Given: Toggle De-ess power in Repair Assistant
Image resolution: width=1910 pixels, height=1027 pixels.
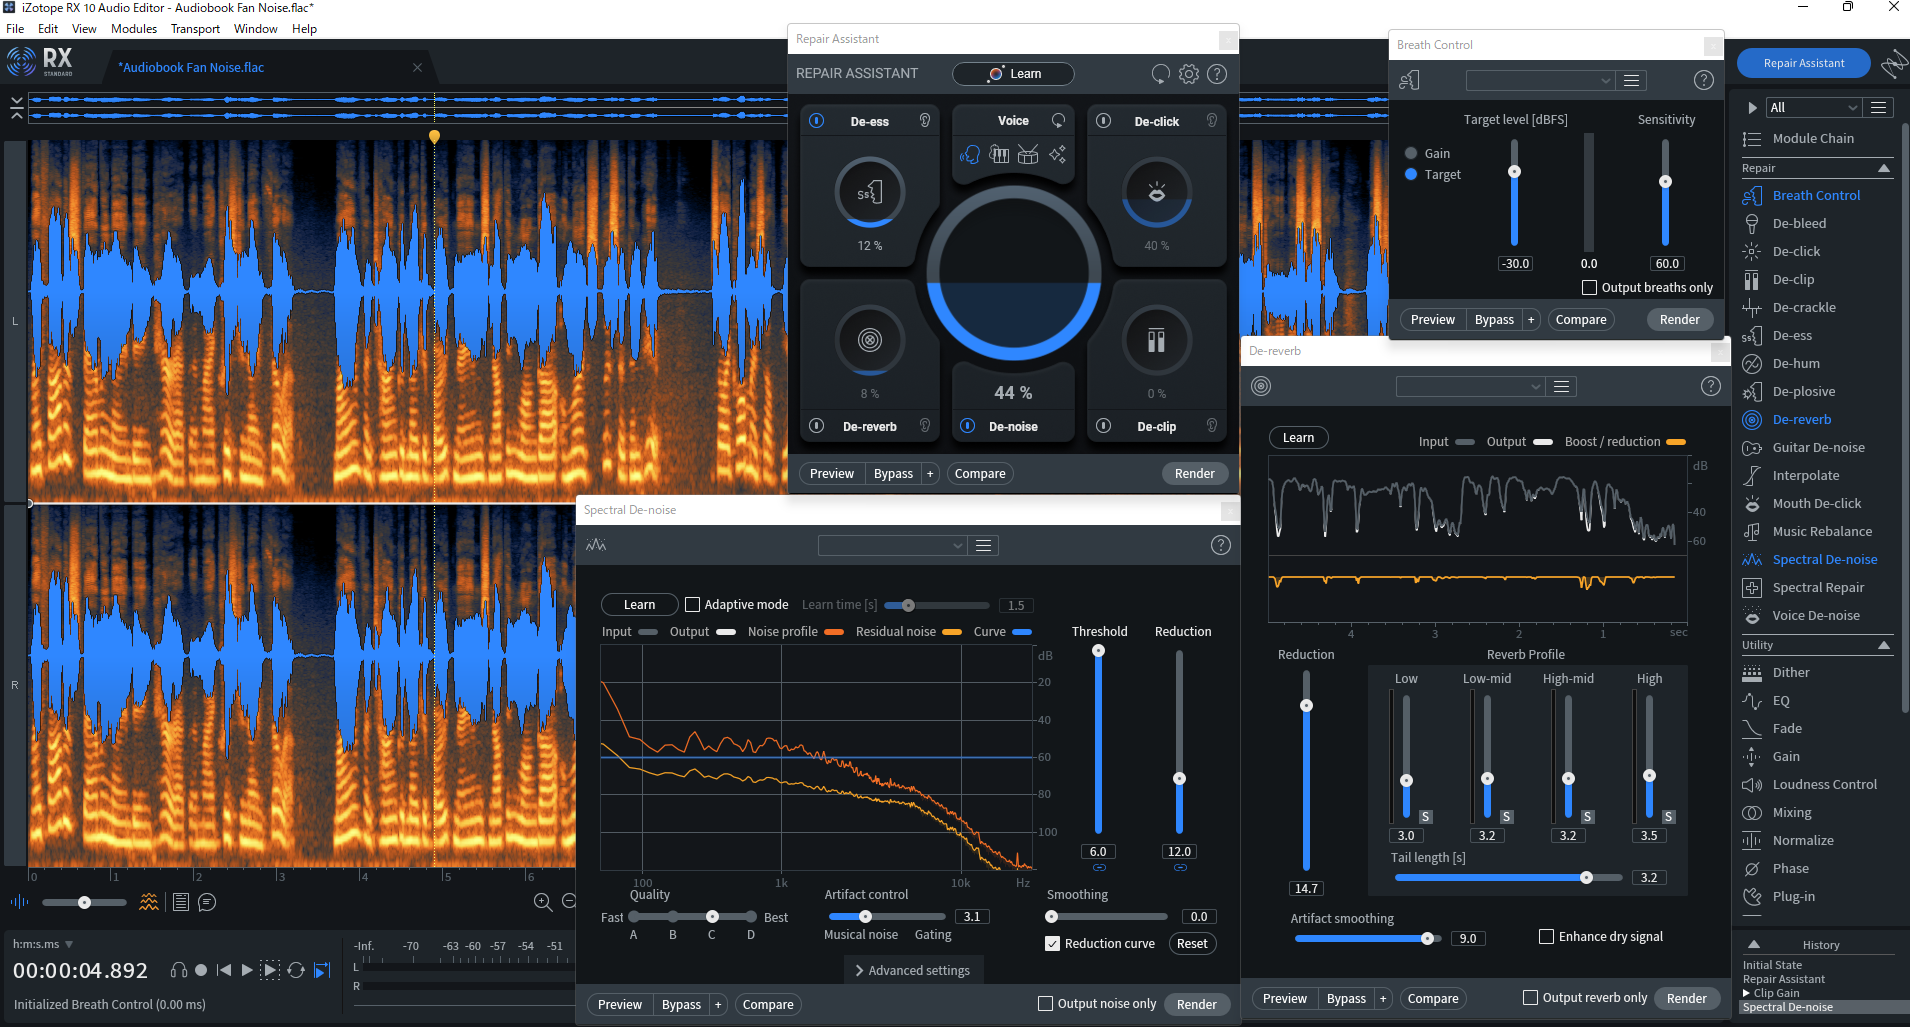Looking at the screenshot, I should [816, 121].
